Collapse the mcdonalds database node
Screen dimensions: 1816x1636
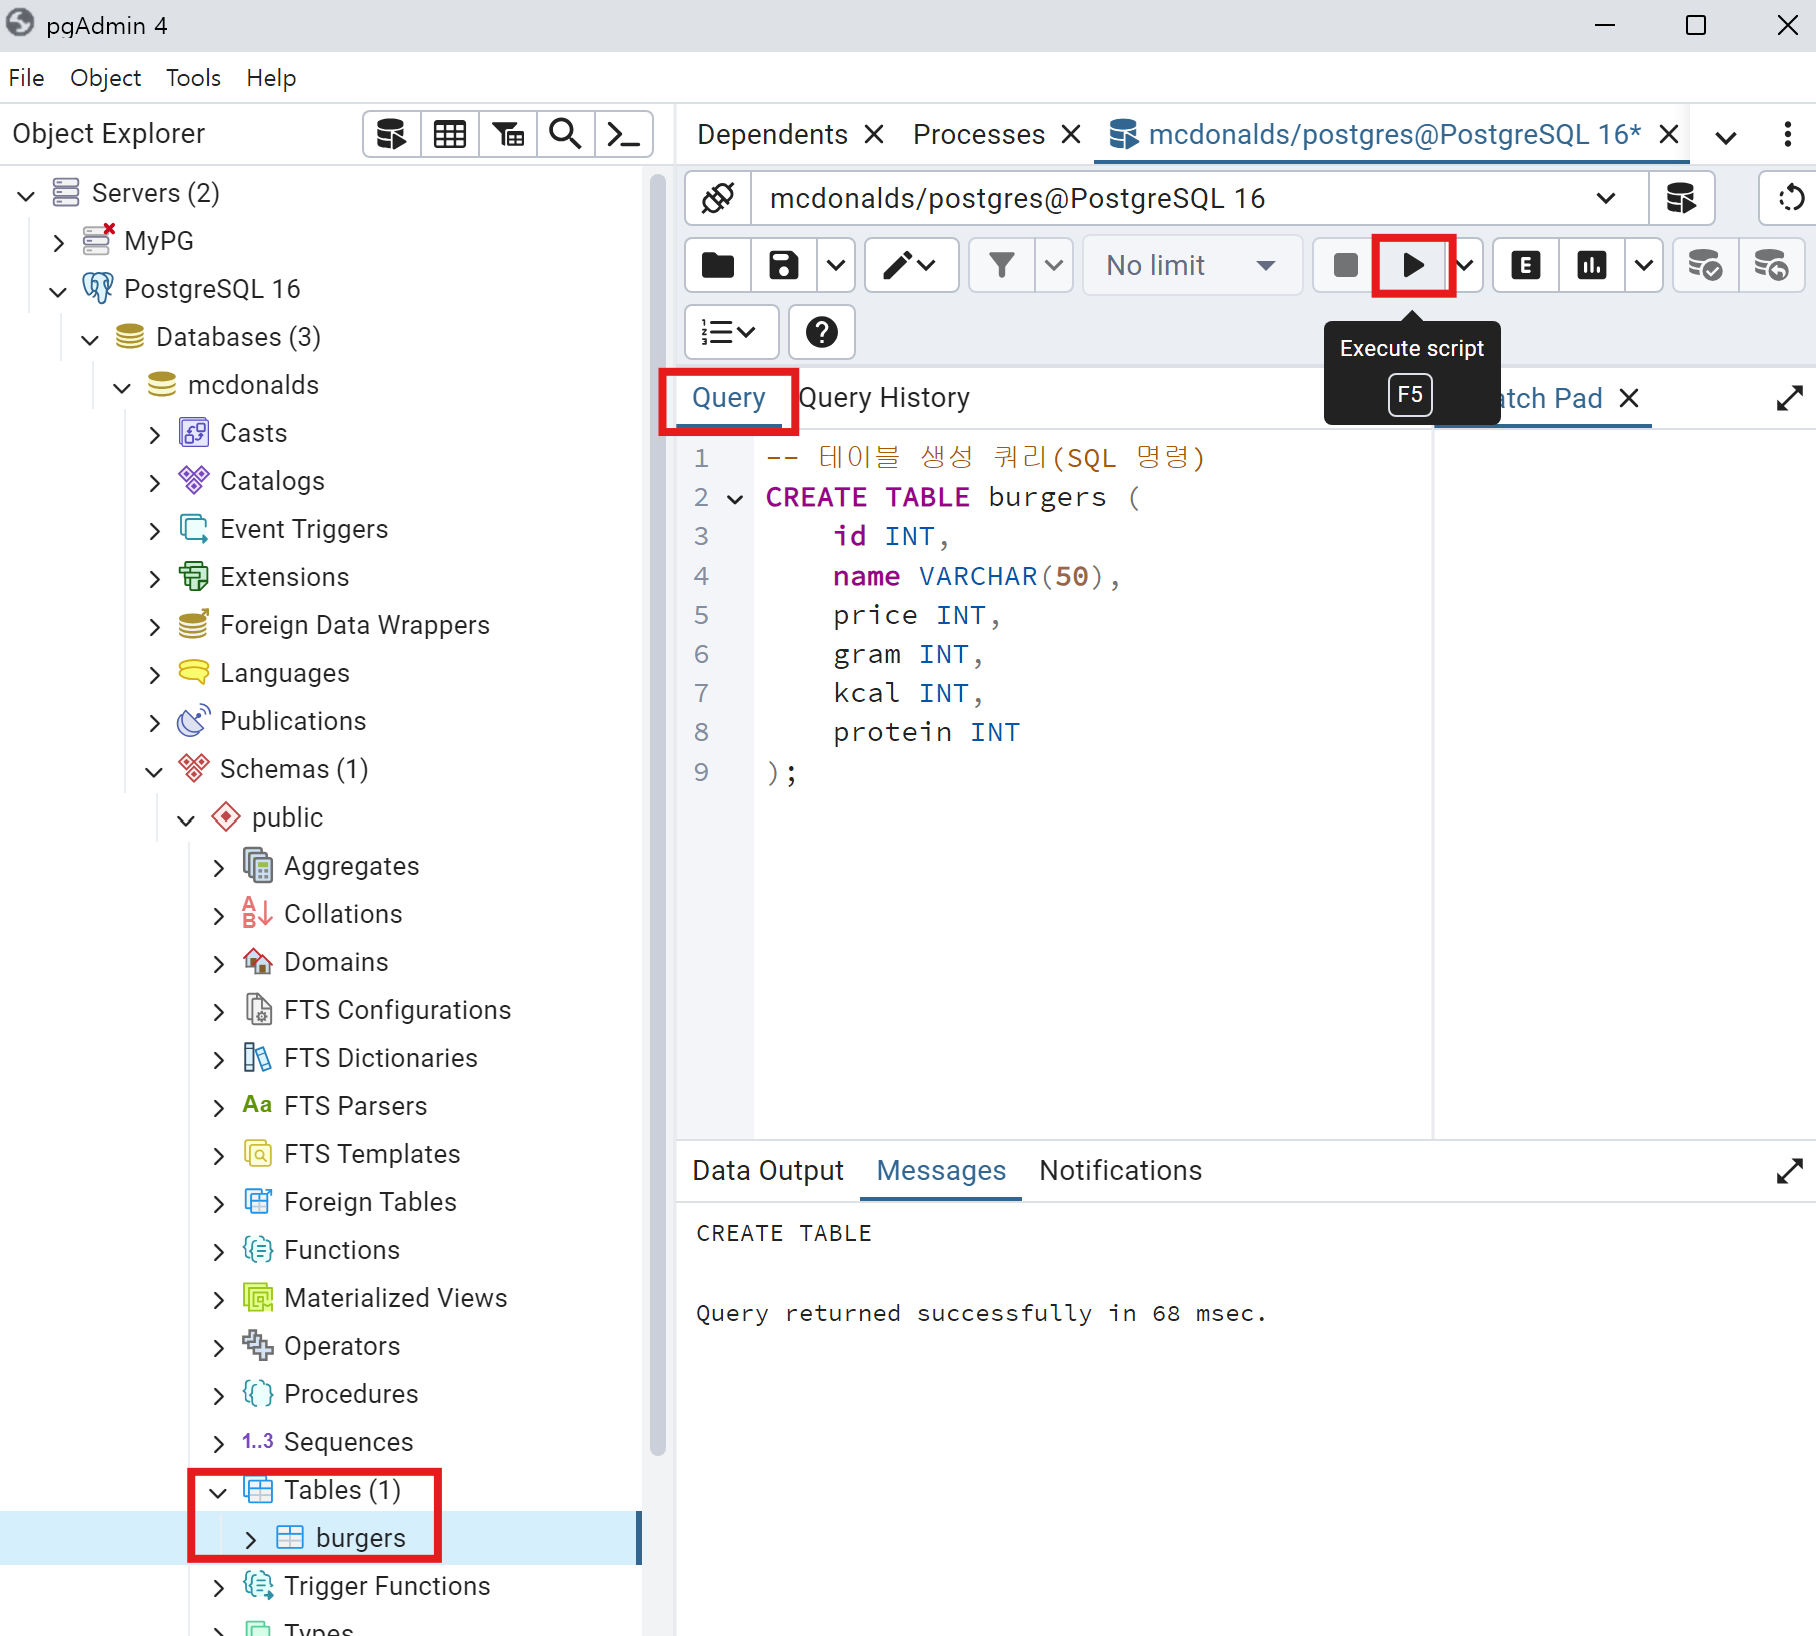coord(123,387)
